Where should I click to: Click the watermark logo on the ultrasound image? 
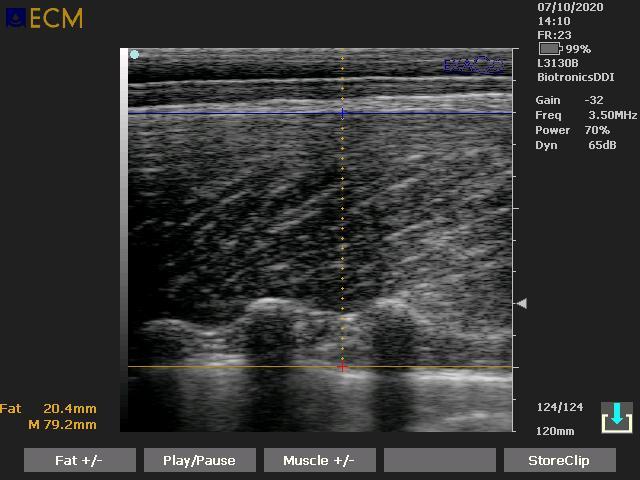(473, 66)
